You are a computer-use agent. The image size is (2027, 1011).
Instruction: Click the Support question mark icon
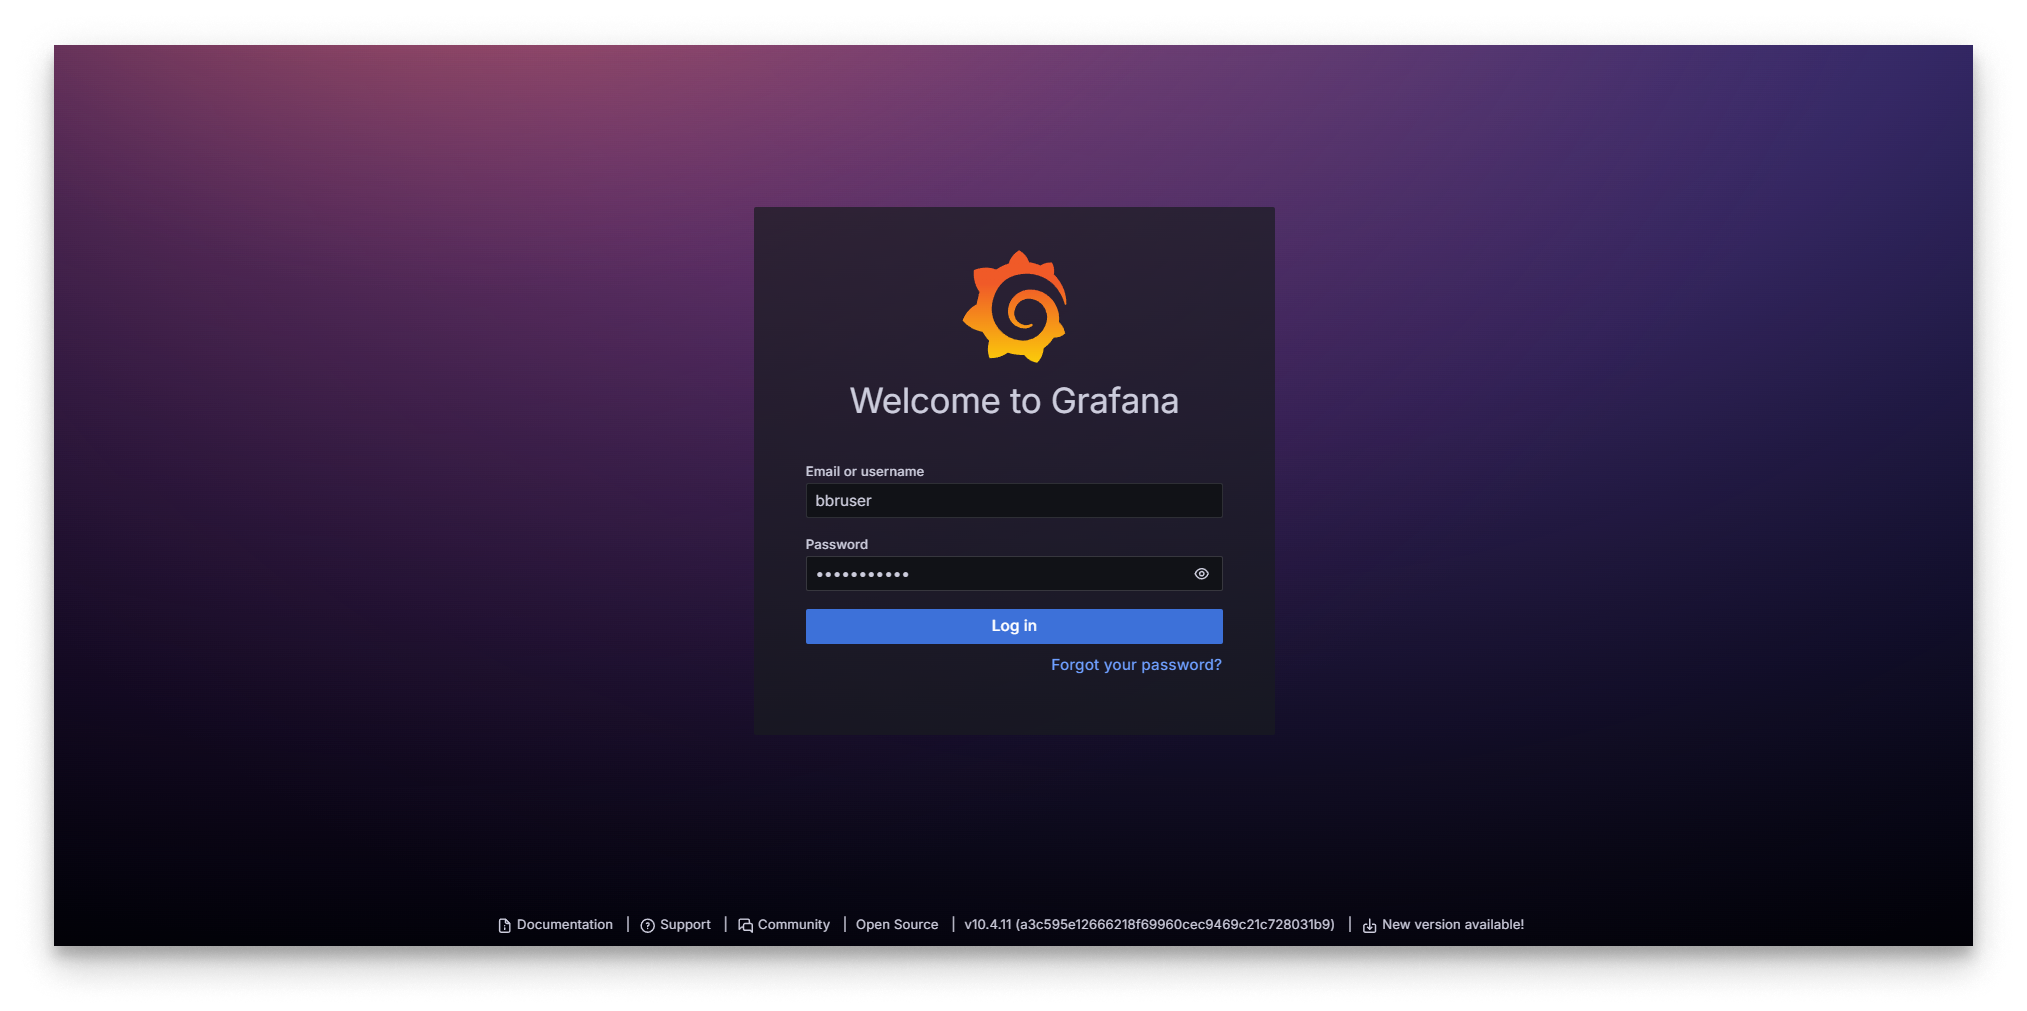pos(647,925)
